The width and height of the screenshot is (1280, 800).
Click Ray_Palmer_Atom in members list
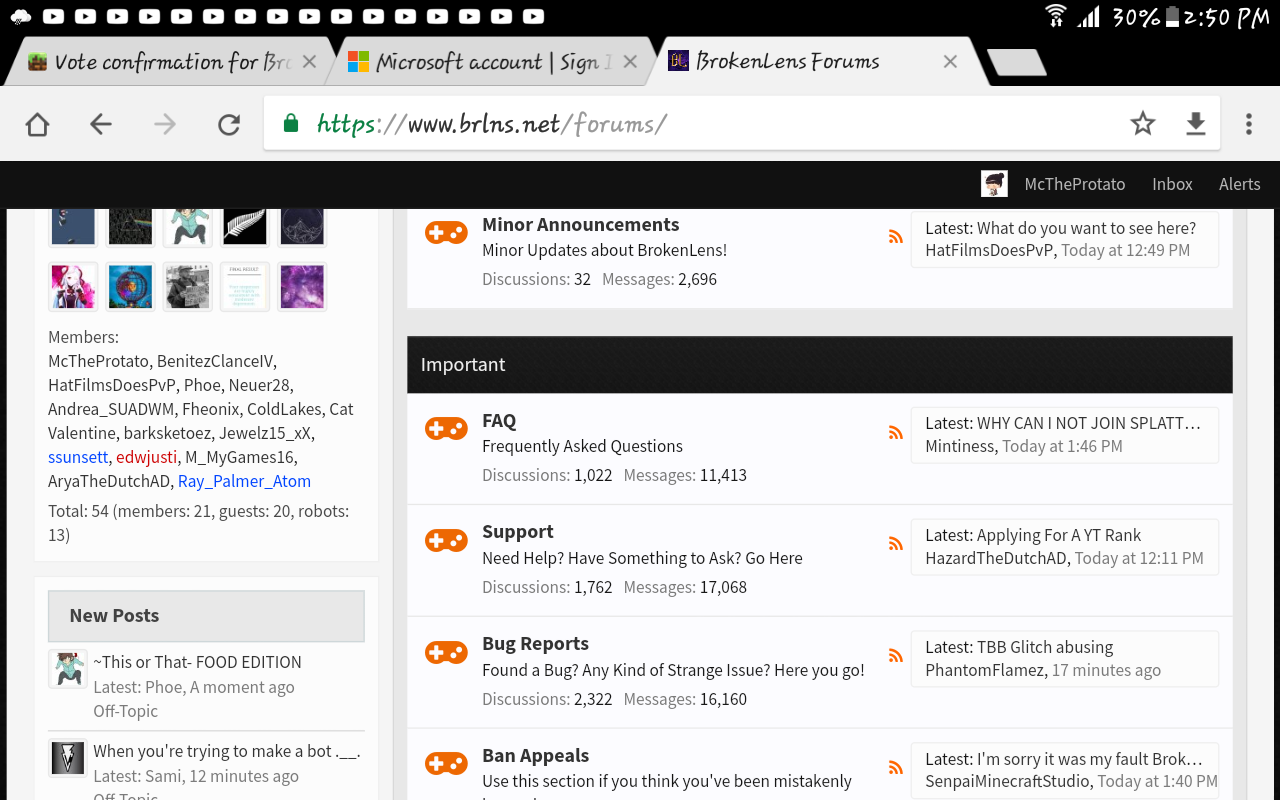point(244,481)
